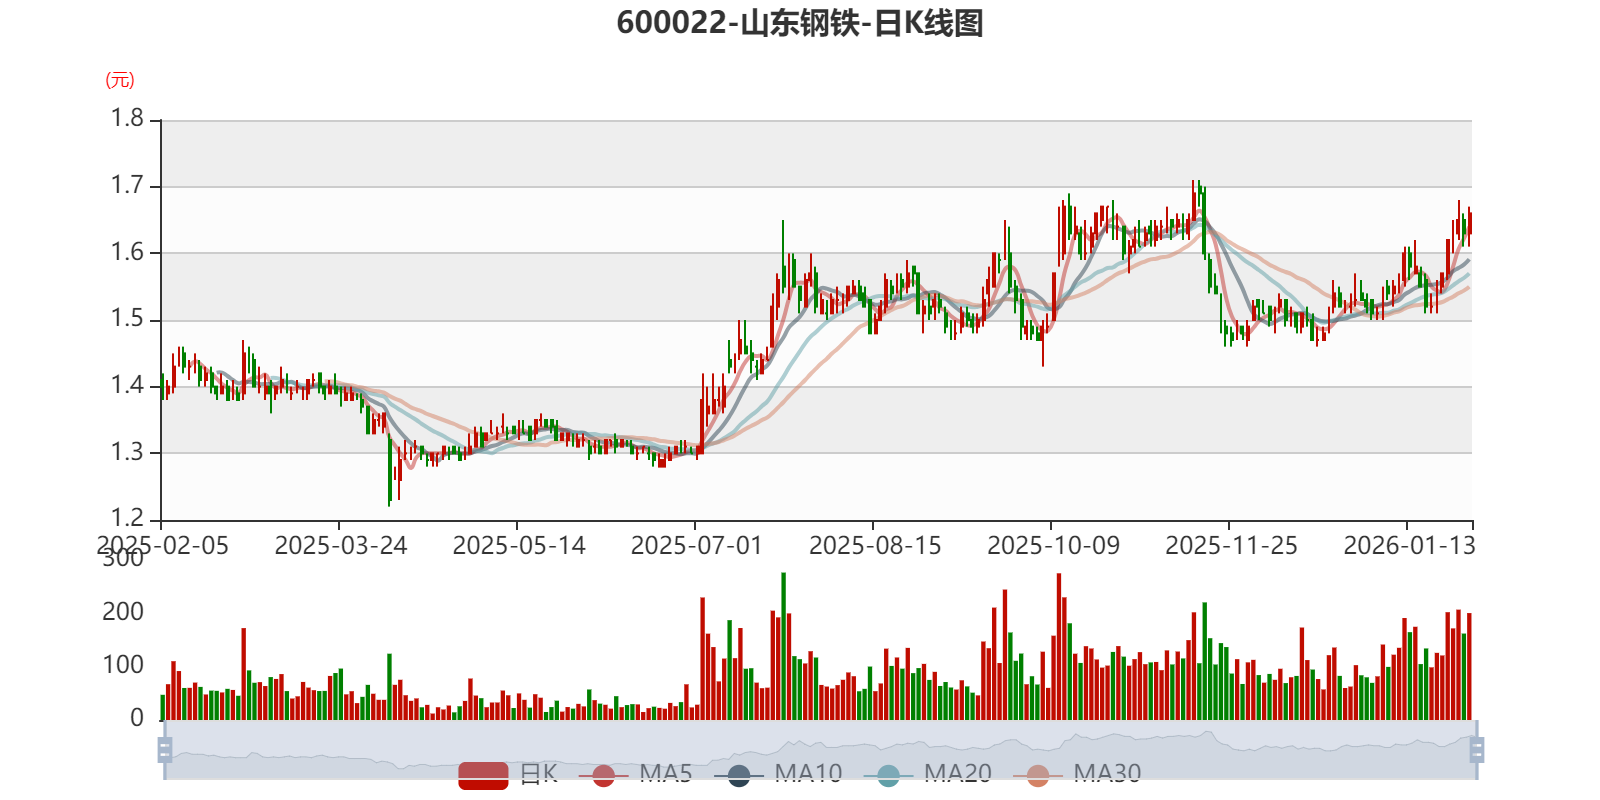
Task: Click the 100 volume axis label
Action: click(123, 665)
